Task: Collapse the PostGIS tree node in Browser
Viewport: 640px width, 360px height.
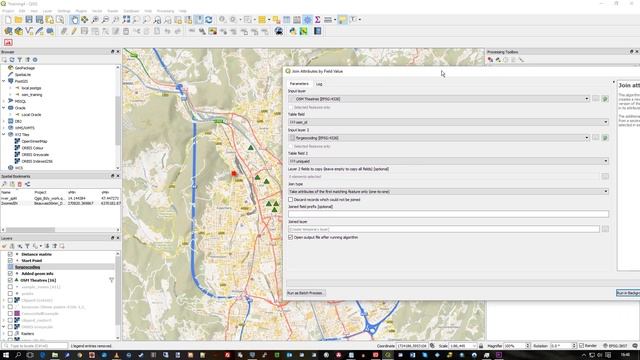Action: point(4,81)
